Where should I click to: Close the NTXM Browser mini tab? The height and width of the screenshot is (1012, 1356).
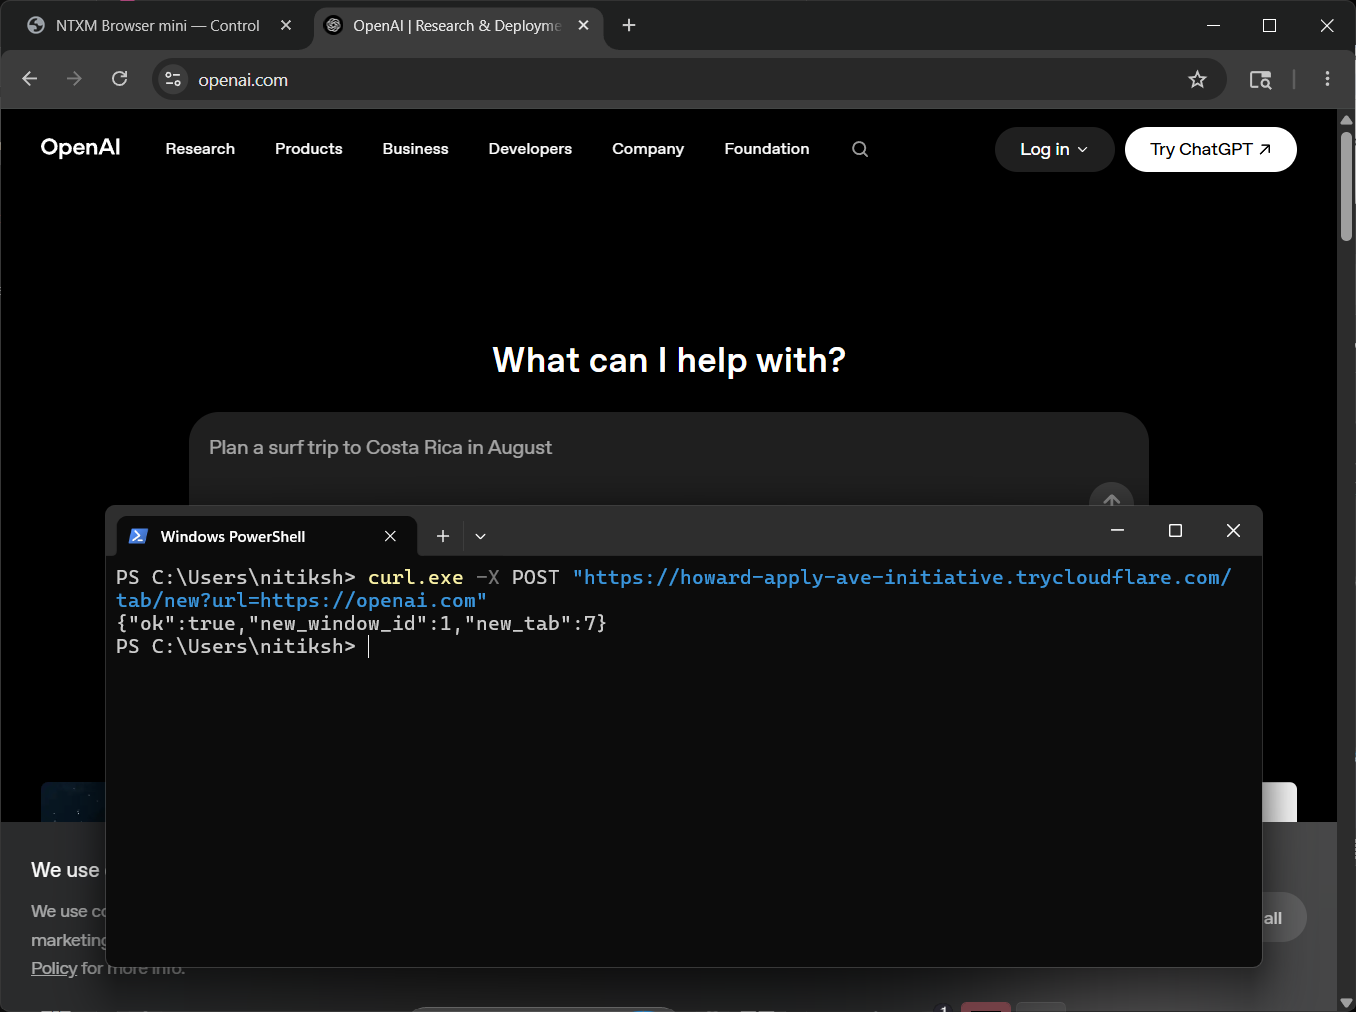[x=286, y=25]
